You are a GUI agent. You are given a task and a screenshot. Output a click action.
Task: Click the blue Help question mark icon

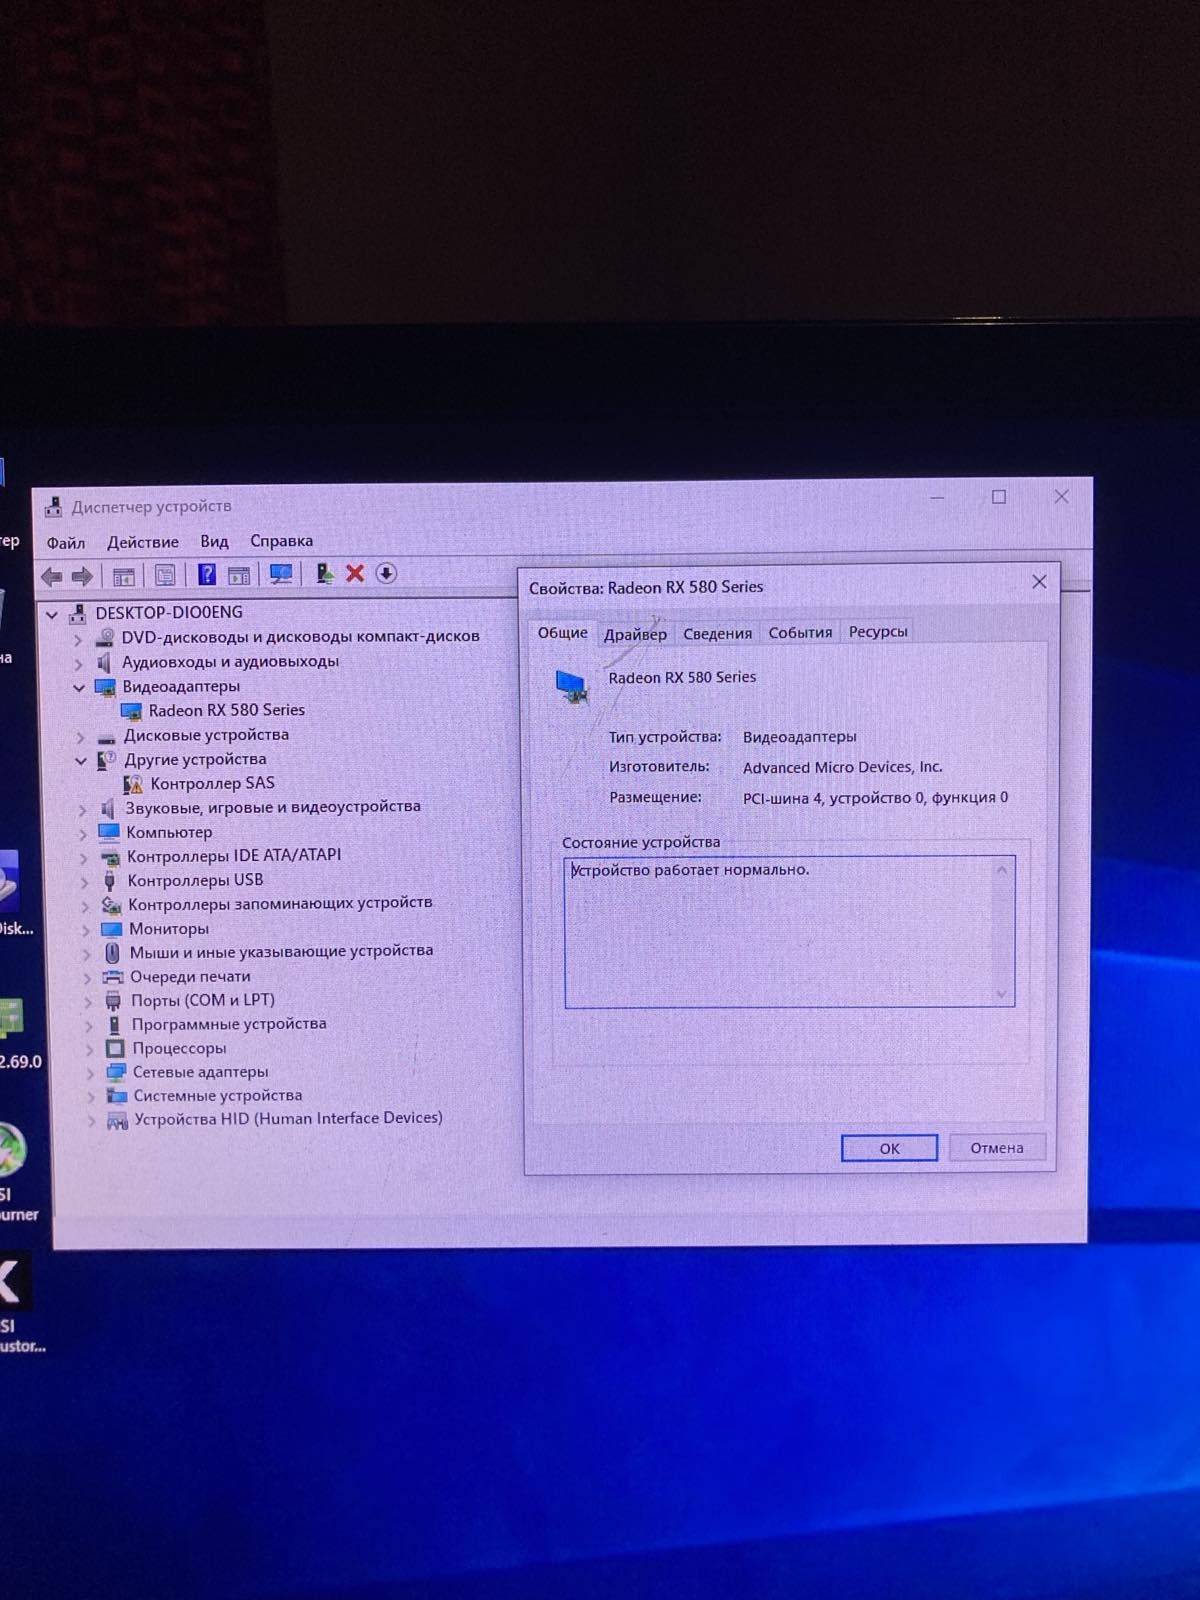206,574
